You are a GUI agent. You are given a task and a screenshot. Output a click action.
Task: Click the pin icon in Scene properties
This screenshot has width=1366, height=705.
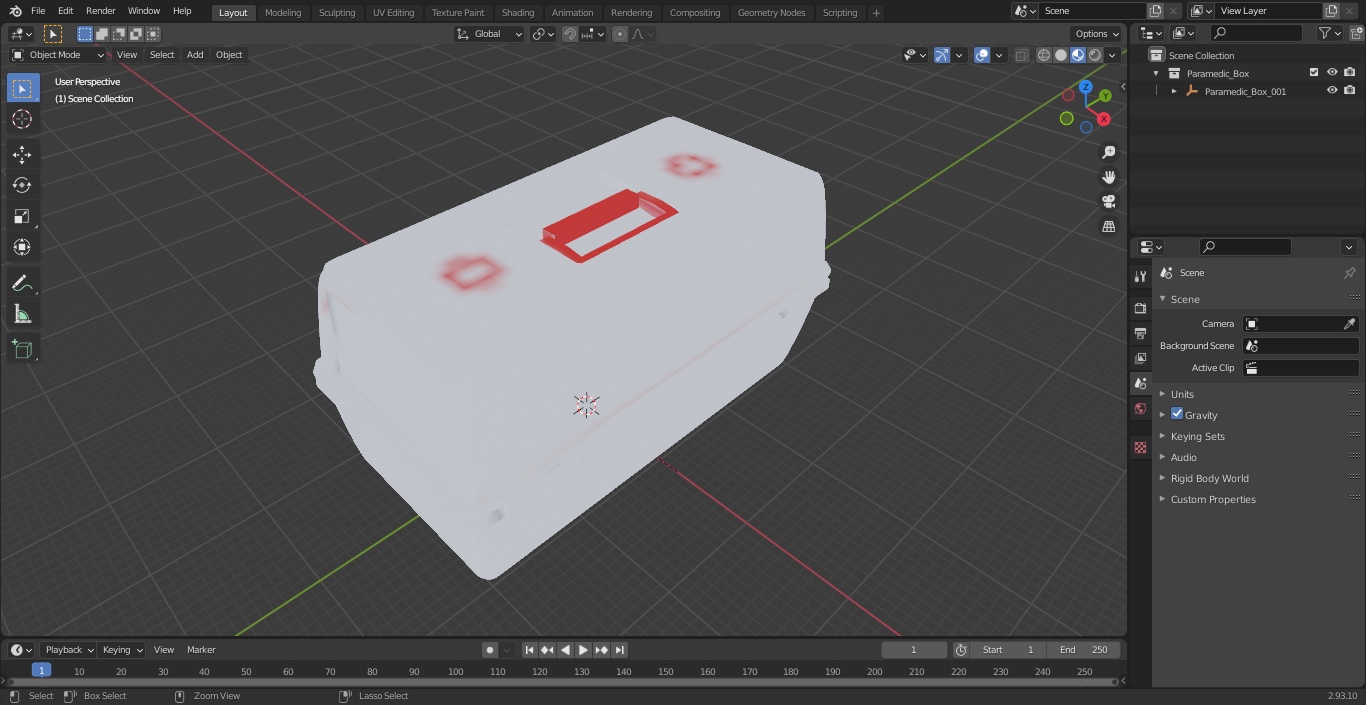point(1349,272)
